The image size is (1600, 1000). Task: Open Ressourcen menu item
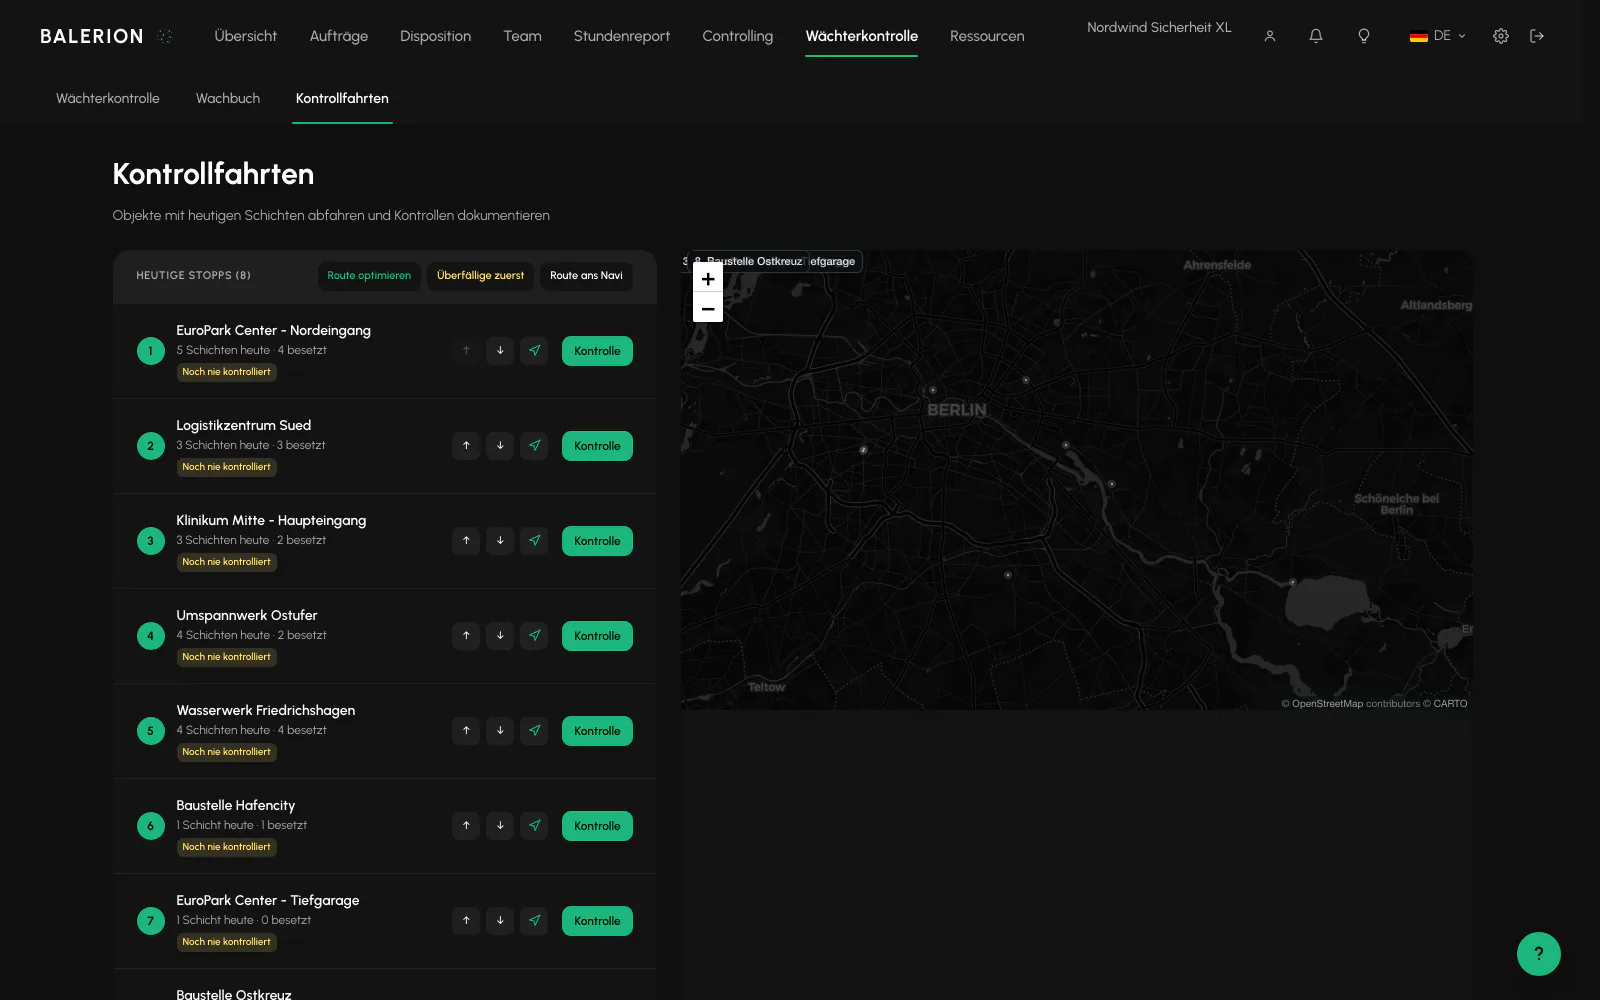987,36
